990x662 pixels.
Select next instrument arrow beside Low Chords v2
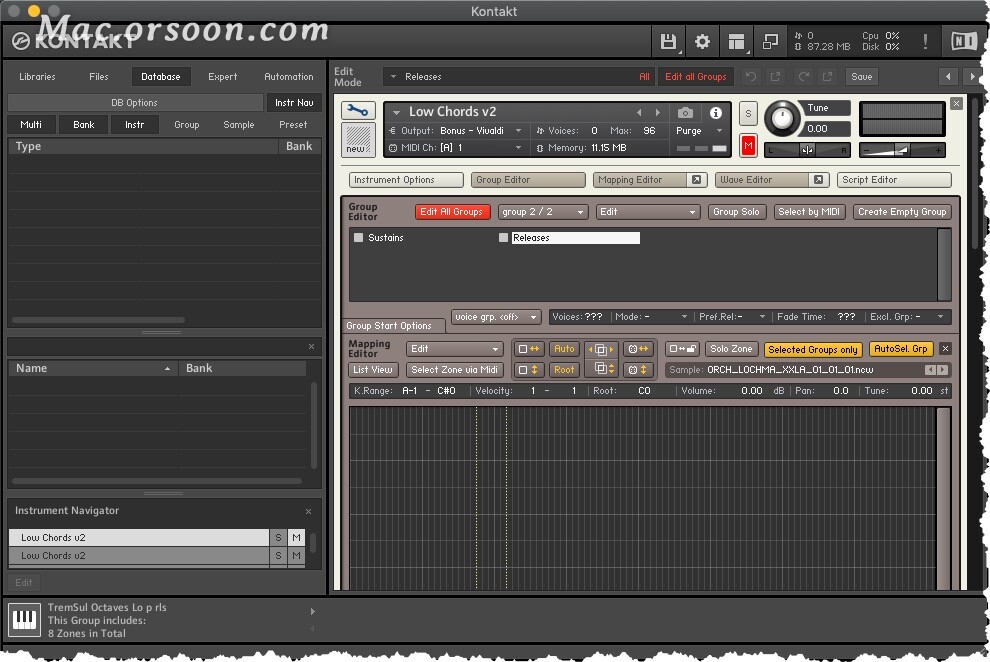click(x=658, y=112)
